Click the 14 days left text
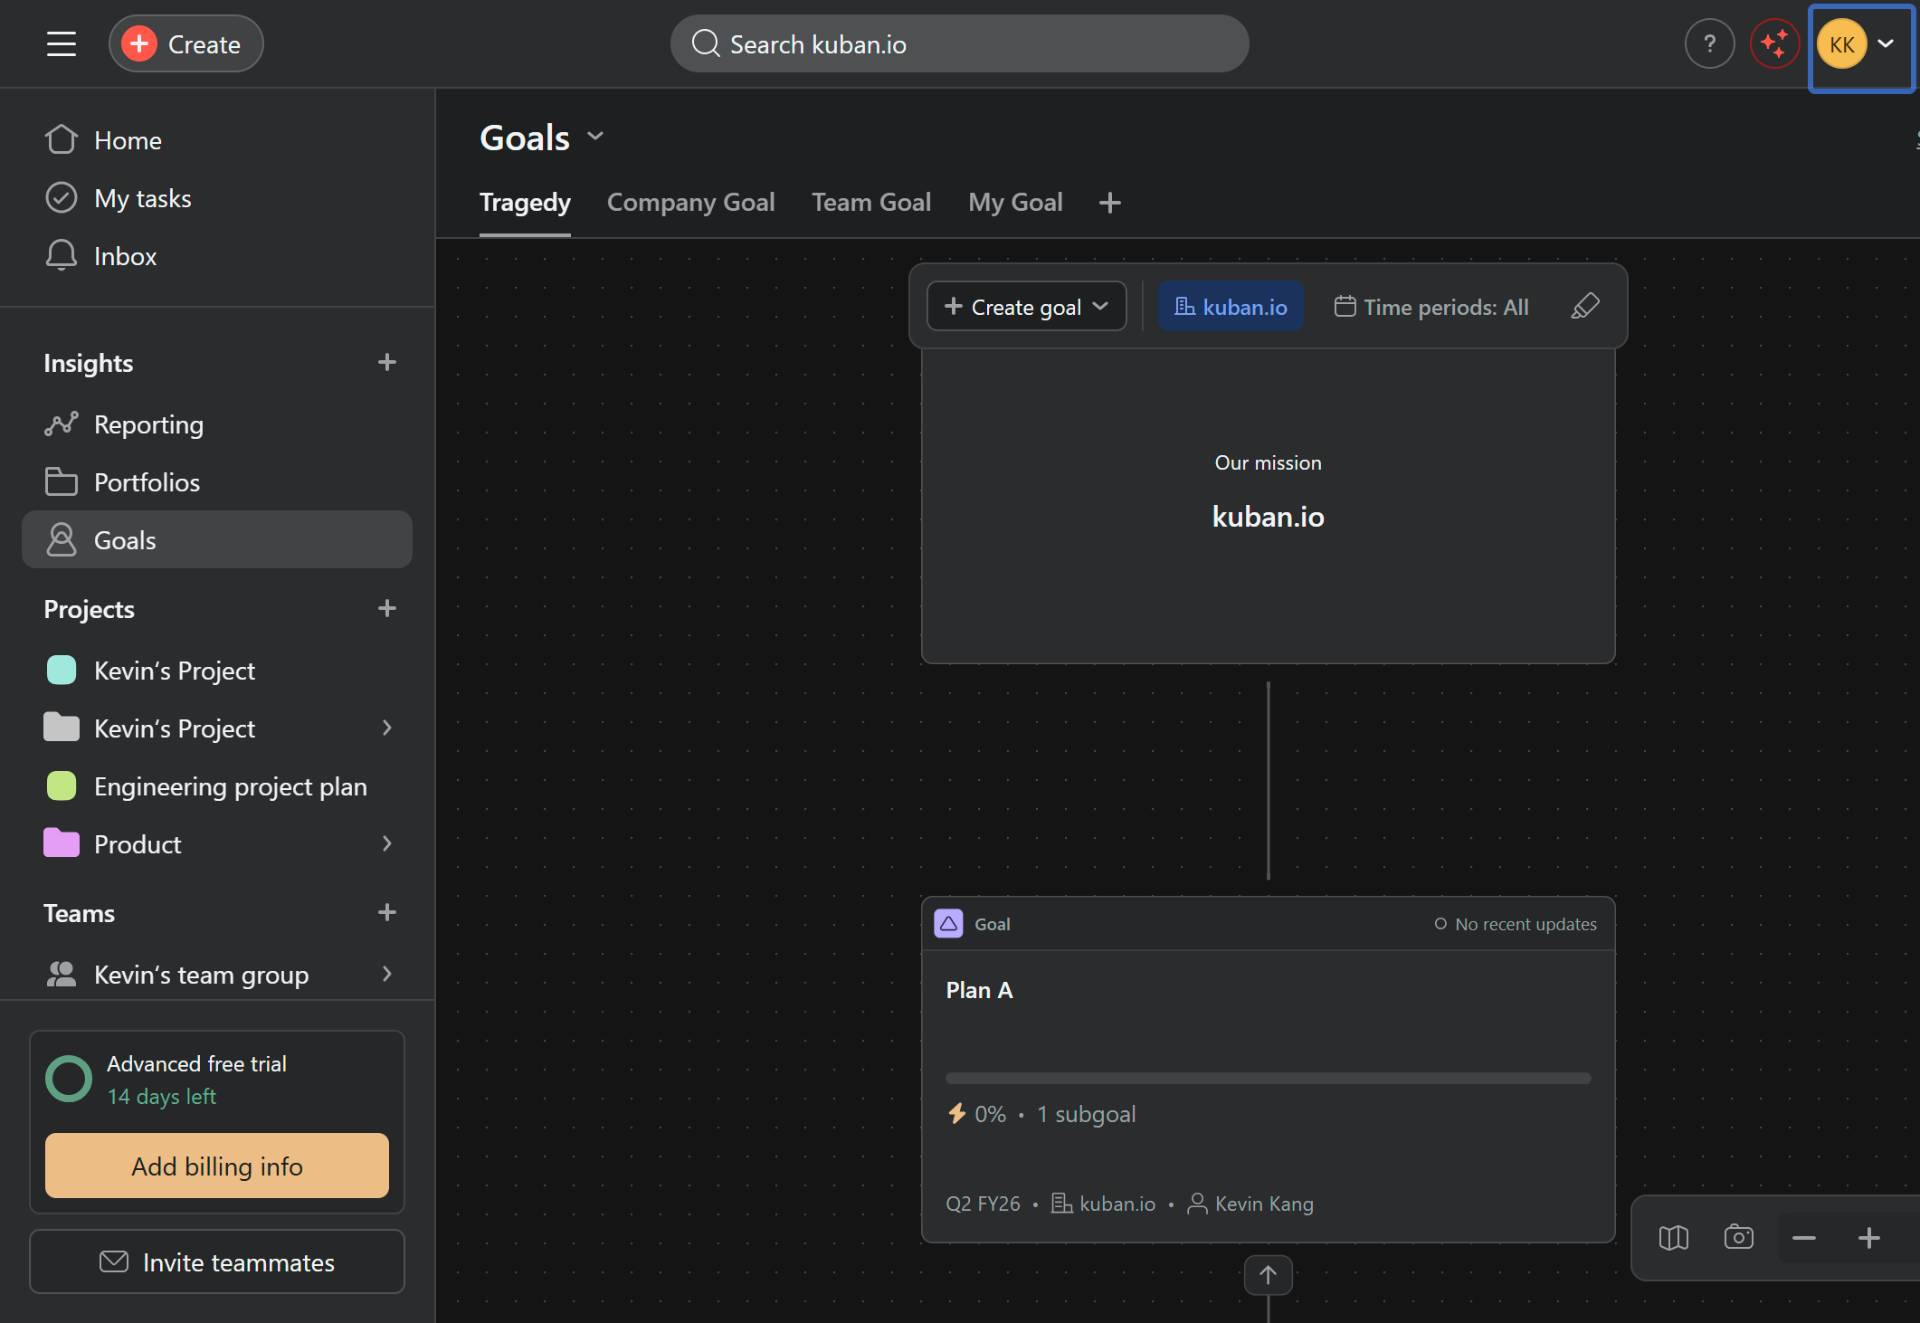Image resolution: width=1920 pixels, height=1323 pixels. click(161, 1097)
